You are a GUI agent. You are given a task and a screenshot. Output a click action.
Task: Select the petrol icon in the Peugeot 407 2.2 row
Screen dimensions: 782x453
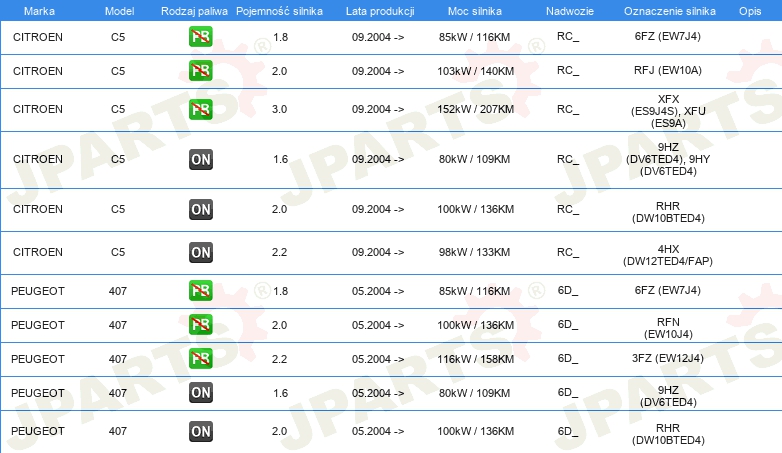(x=200, y=358)
